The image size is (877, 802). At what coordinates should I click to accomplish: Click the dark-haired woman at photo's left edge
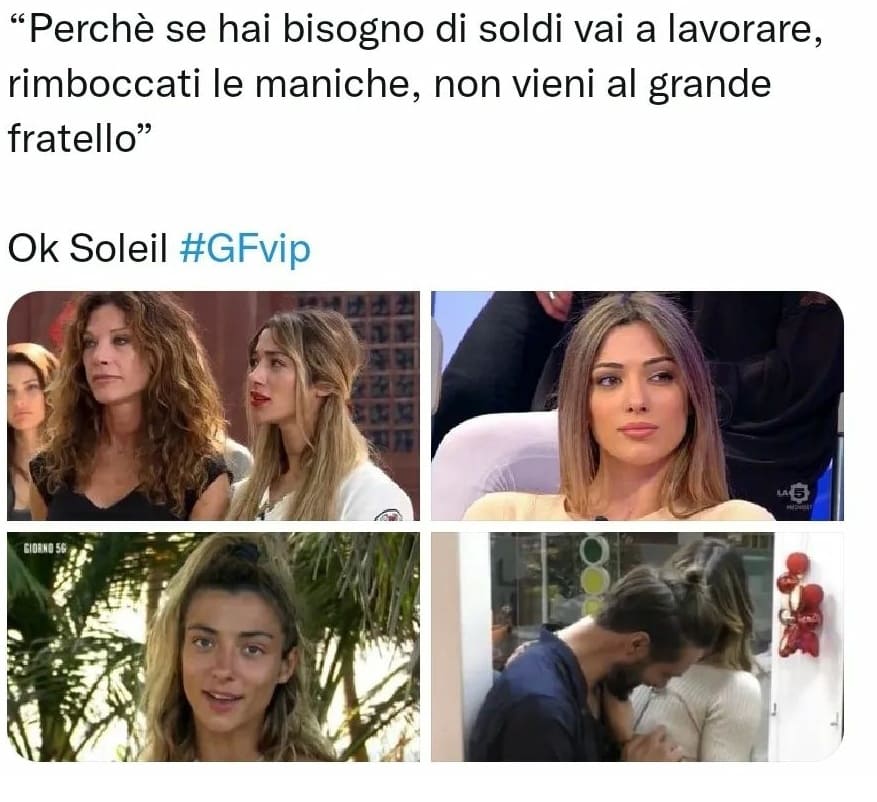click(27, 425)
